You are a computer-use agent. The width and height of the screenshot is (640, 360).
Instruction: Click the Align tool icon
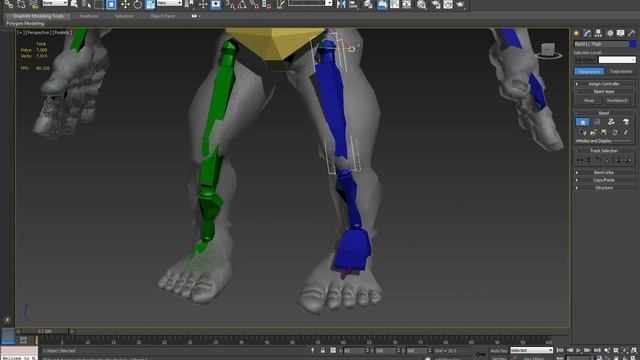coord(354,4)
